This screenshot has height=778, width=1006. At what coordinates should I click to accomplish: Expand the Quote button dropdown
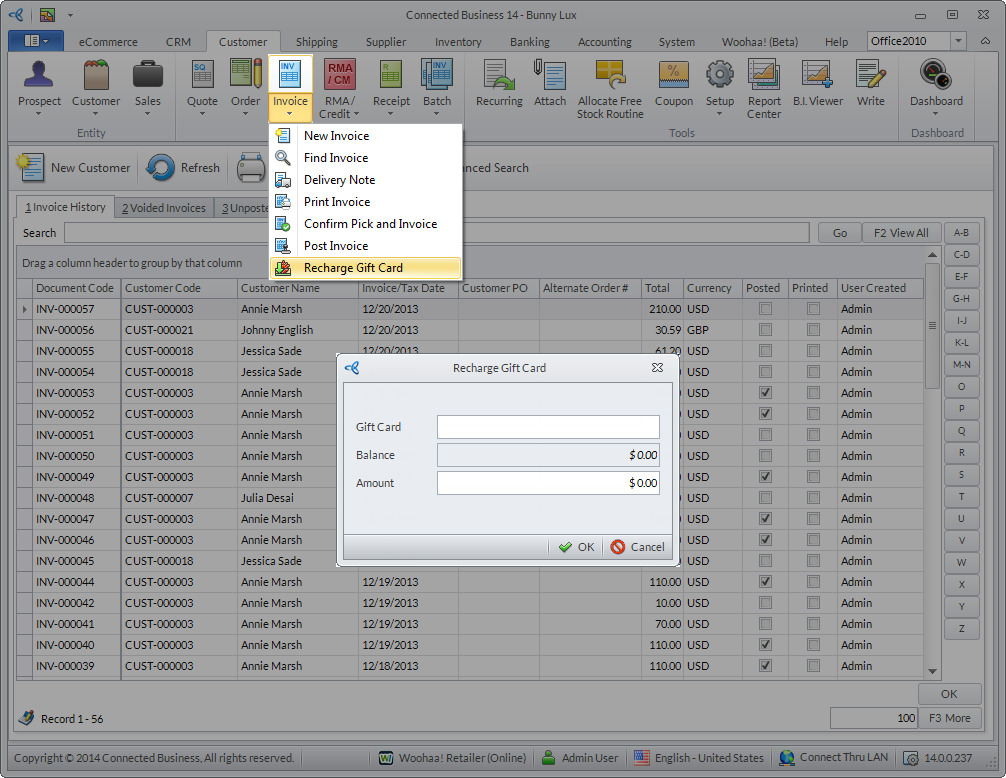coord(202,114)
